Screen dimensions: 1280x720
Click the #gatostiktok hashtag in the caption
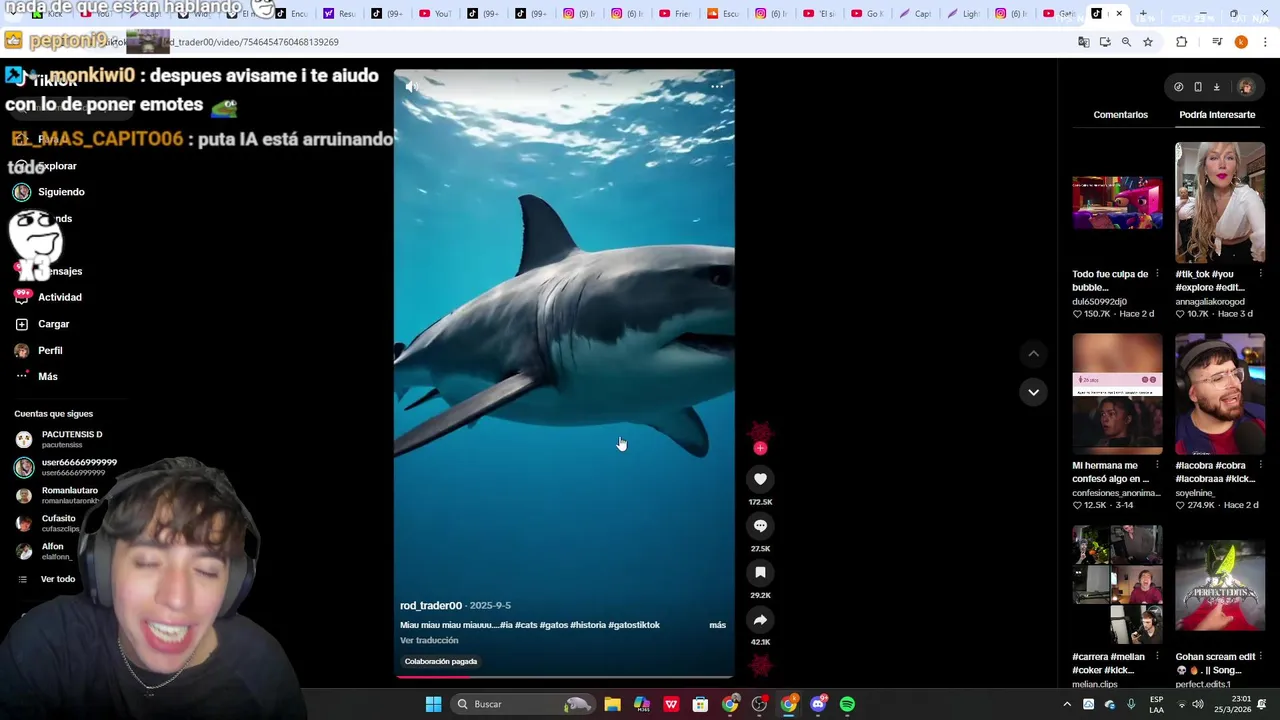coord(634,625)
